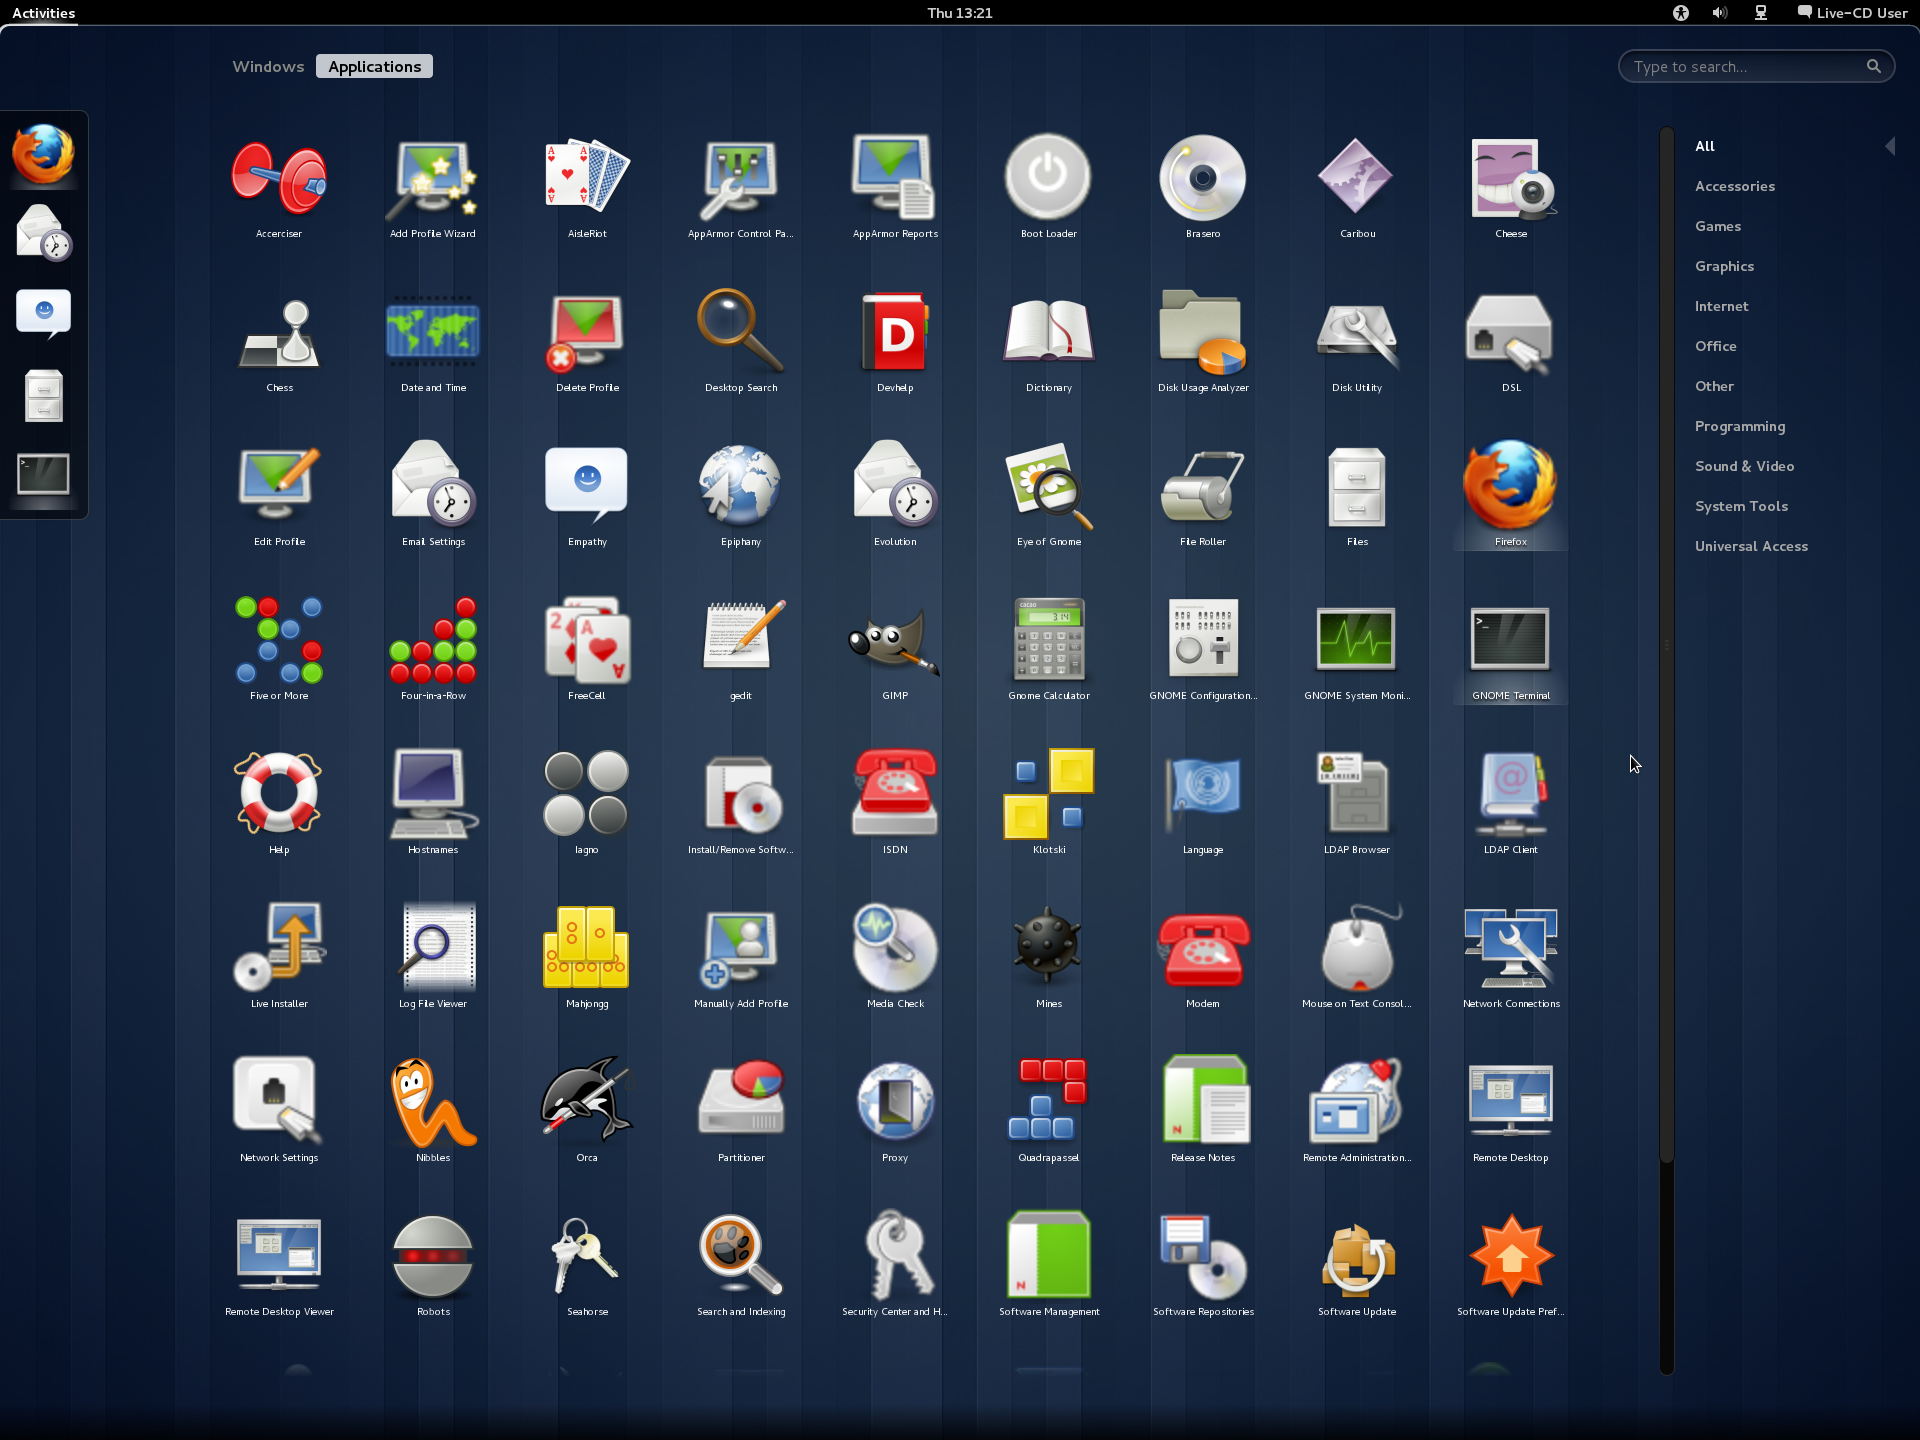Launch the Partitioner tool

pyautogui.click(x=741, y=1111)
